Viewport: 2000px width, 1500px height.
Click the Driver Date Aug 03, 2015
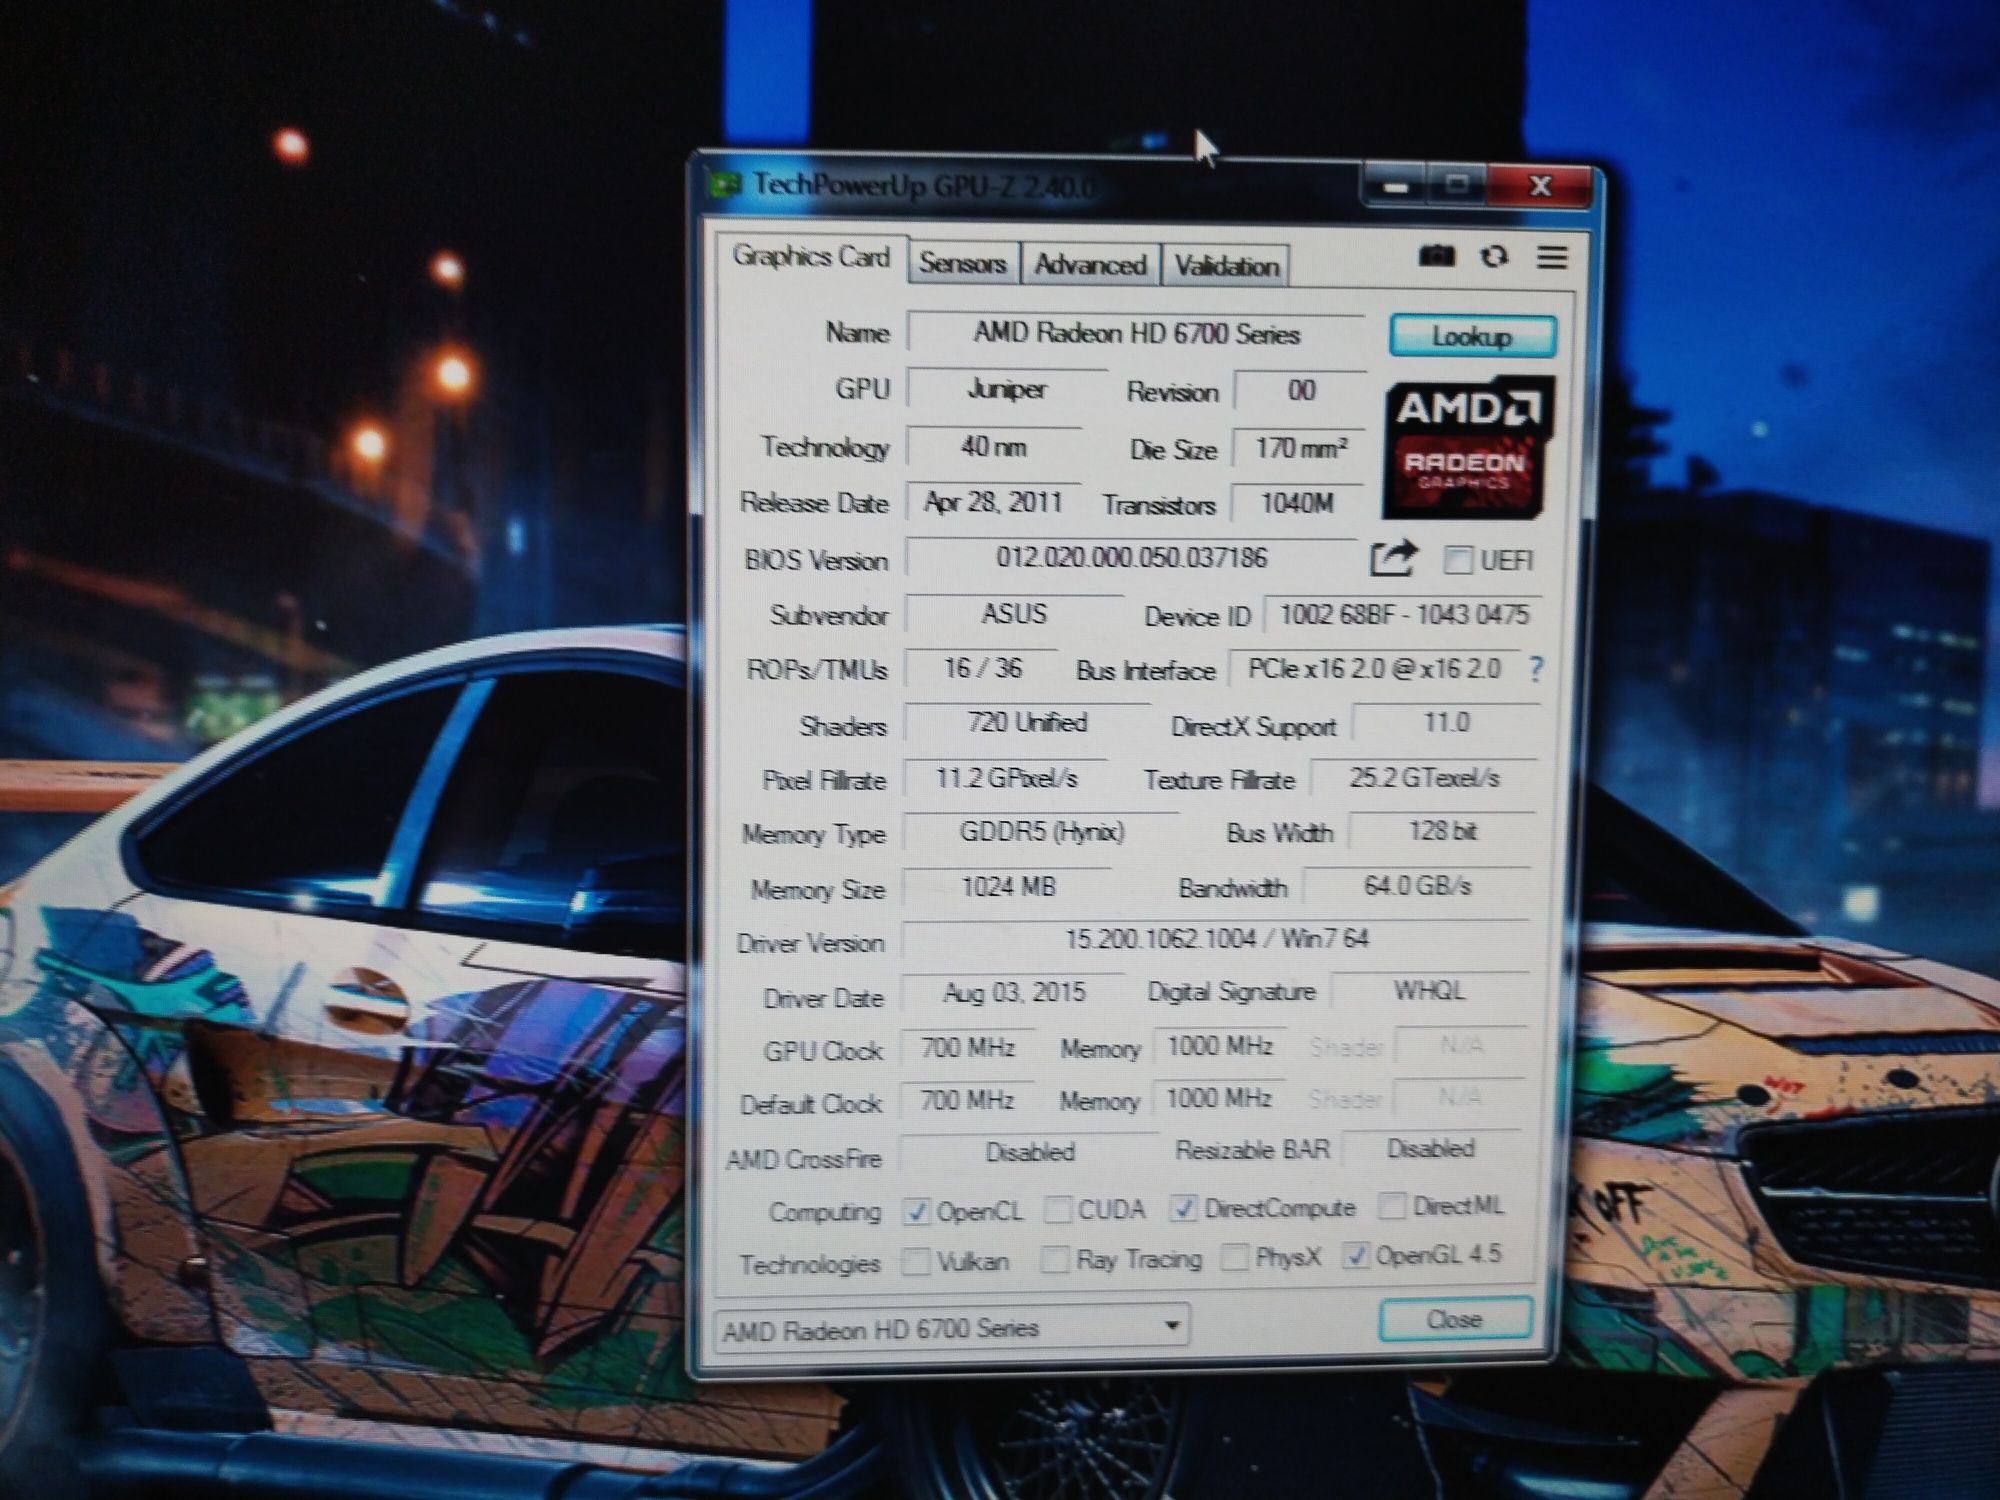coord(1014,993)
